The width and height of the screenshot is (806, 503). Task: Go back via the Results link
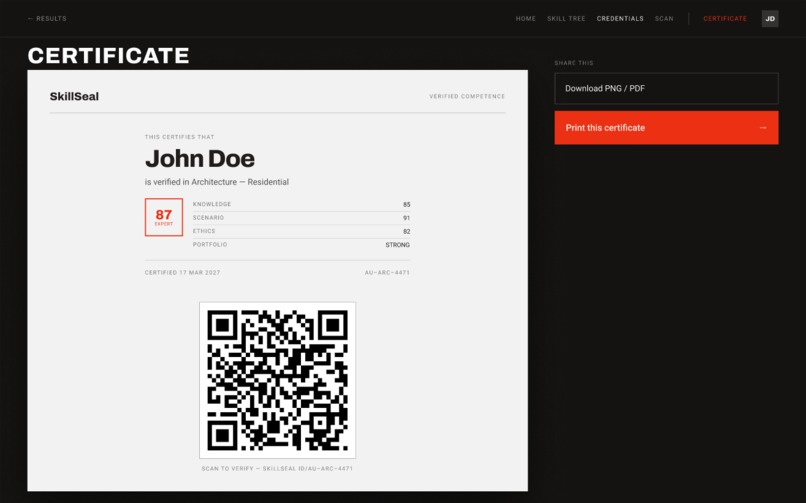point(47,18)
